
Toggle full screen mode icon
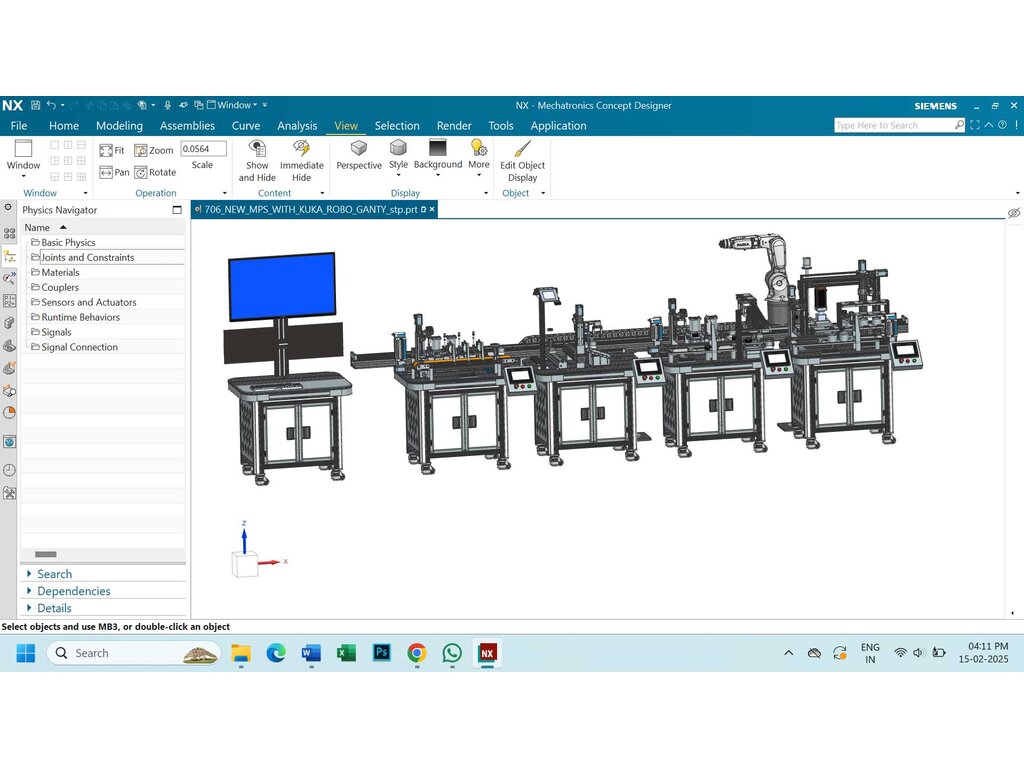tap(975, 125)
